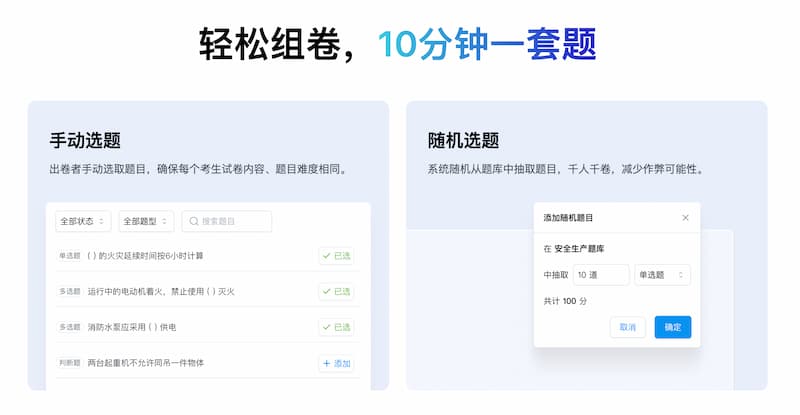Click checkmark icon on 电动机着火 row
Screen dimensions: 800x415
[x=327, y=291]
